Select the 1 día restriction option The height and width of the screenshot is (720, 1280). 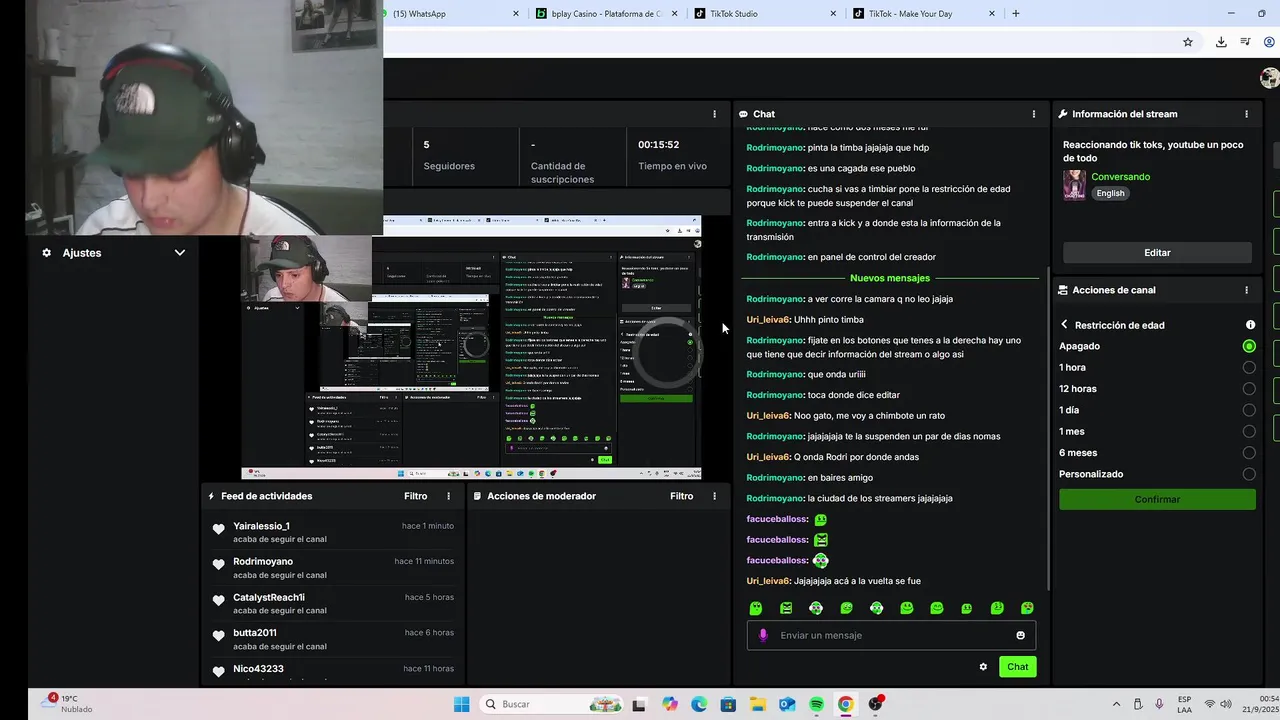[x=1249, y=410]
